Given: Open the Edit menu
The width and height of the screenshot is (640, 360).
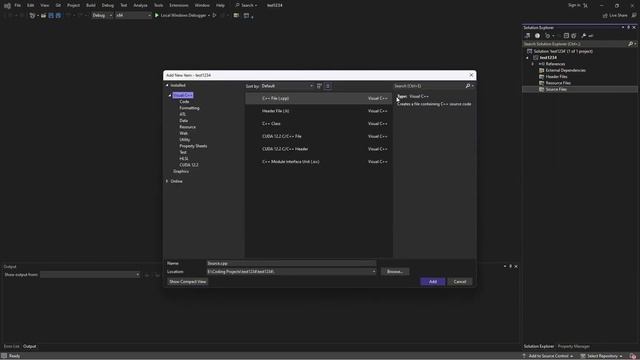Looking at the screenshot, I should click(31, 5).
